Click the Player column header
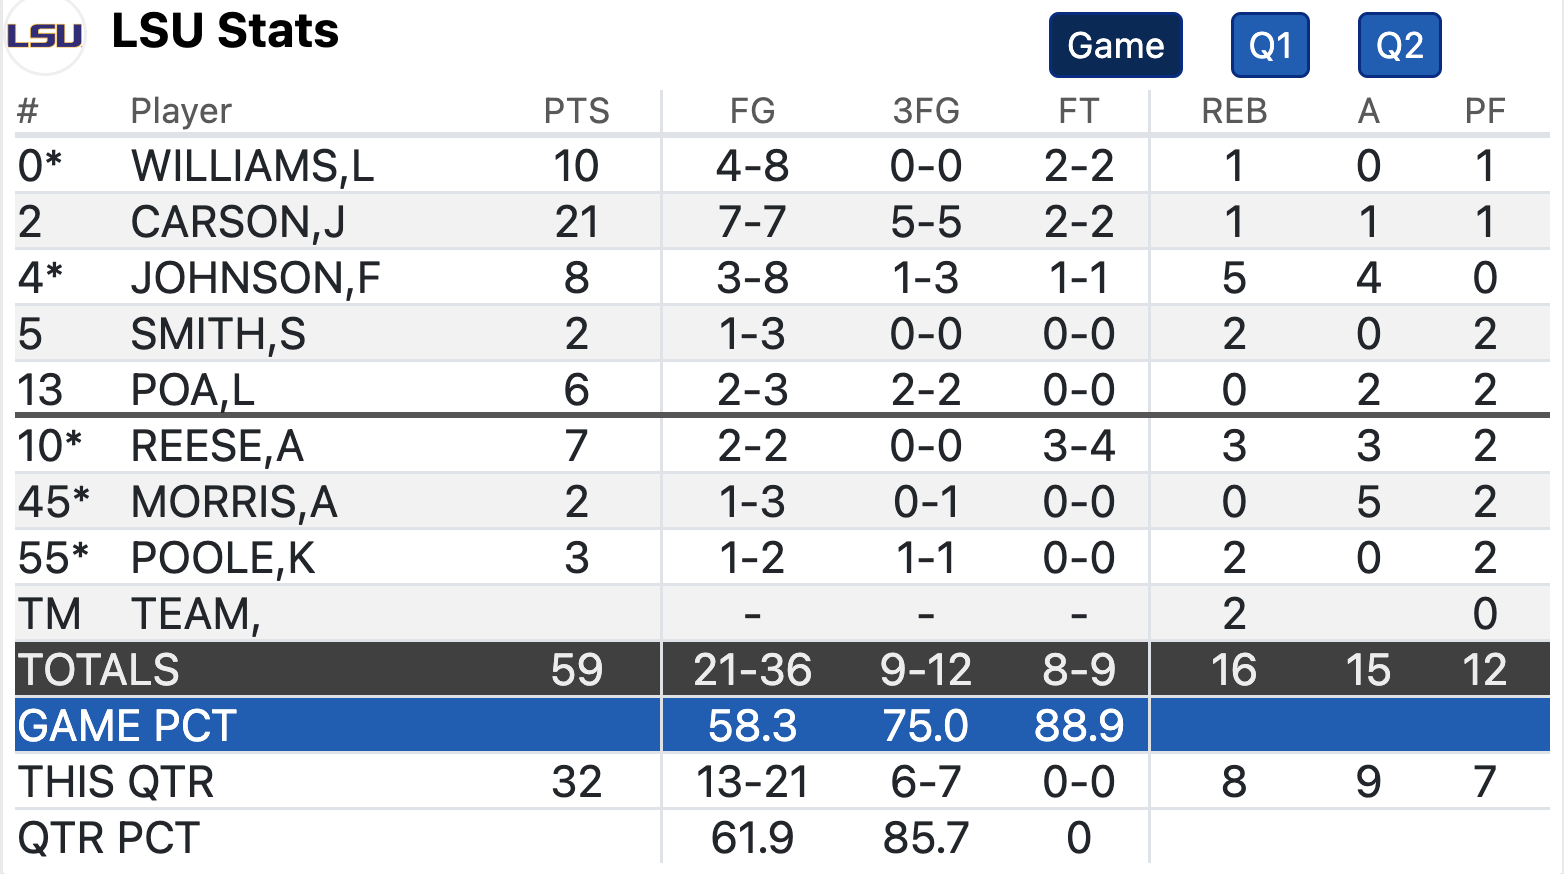The width and height of the screenshot is (1564, 874). (181, 110)
